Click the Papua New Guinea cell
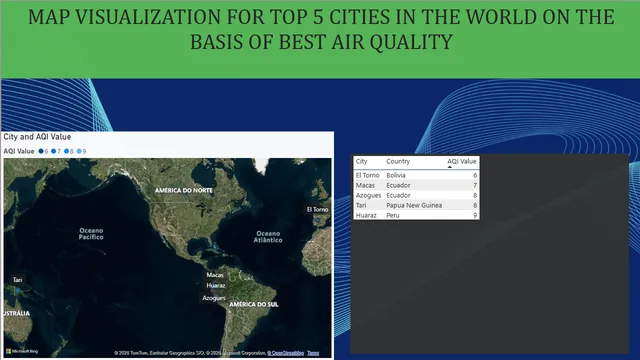 (414, 205)
